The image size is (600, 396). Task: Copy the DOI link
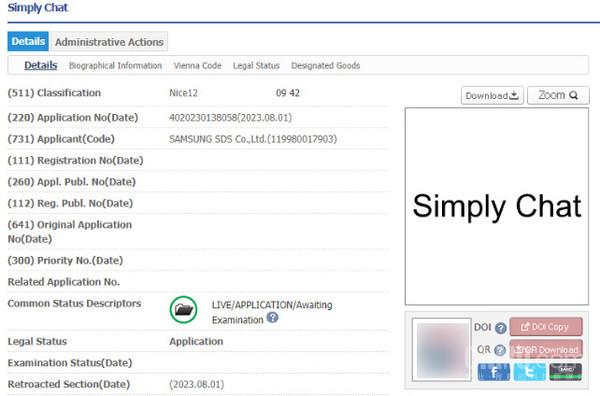point(546,327)
